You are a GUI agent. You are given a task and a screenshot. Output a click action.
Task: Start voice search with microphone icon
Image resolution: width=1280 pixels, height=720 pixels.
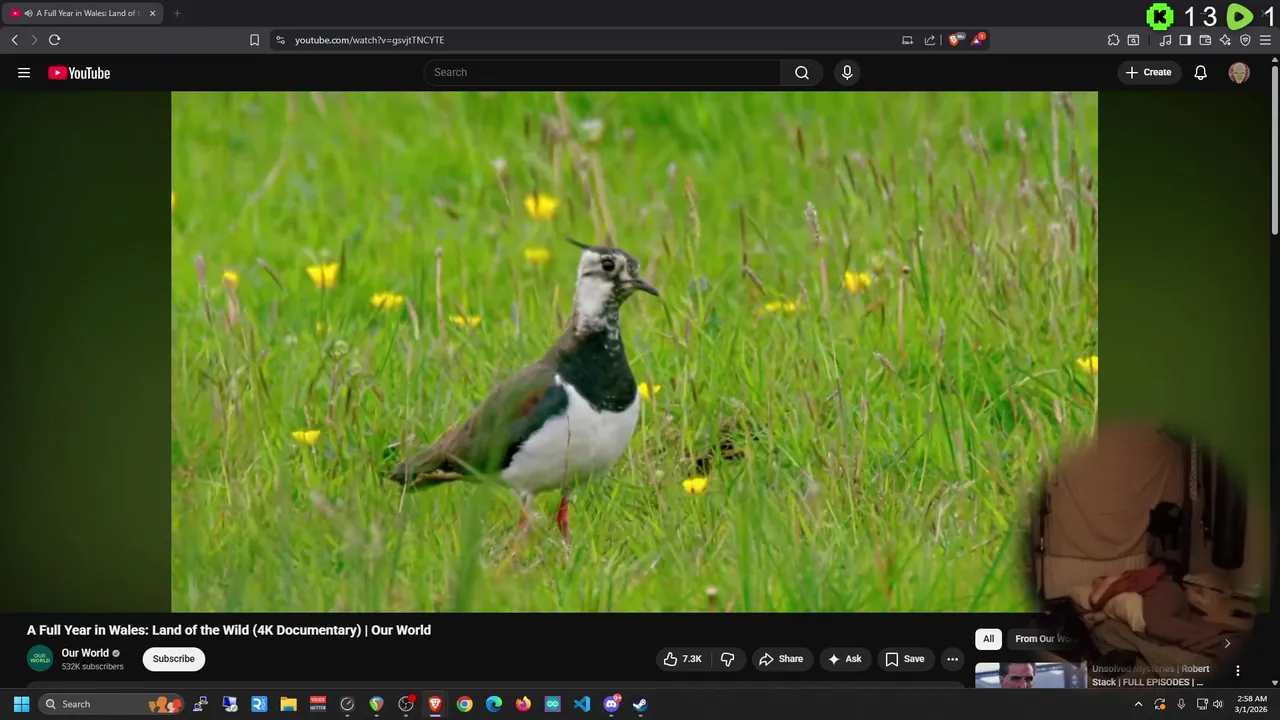[847, 73]
